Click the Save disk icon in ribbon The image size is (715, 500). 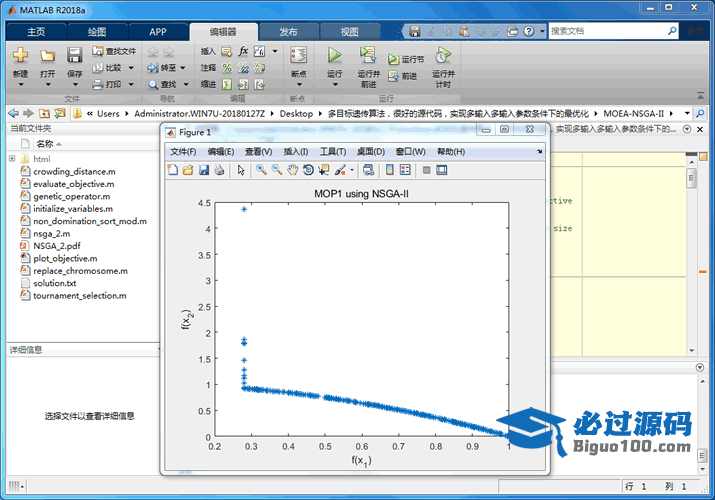click(74, 55)
